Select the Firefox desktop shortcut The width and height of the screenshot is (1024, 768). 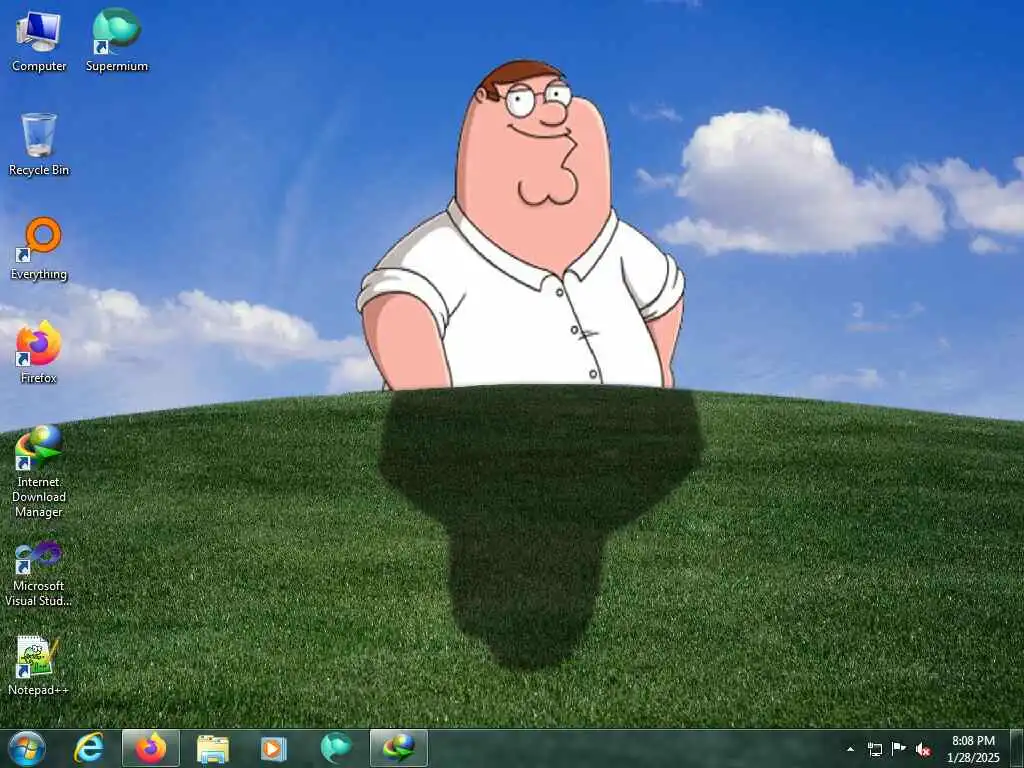point(39,353)
